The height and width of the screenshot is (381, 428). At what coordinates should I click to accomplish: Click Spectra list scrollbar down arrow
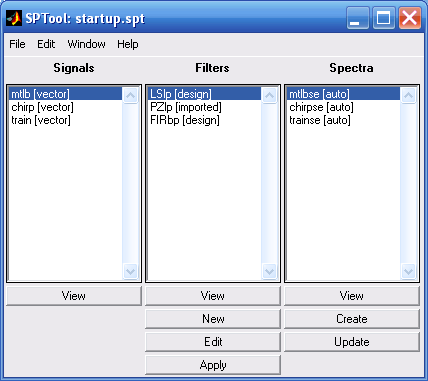(x=408, y=271)
